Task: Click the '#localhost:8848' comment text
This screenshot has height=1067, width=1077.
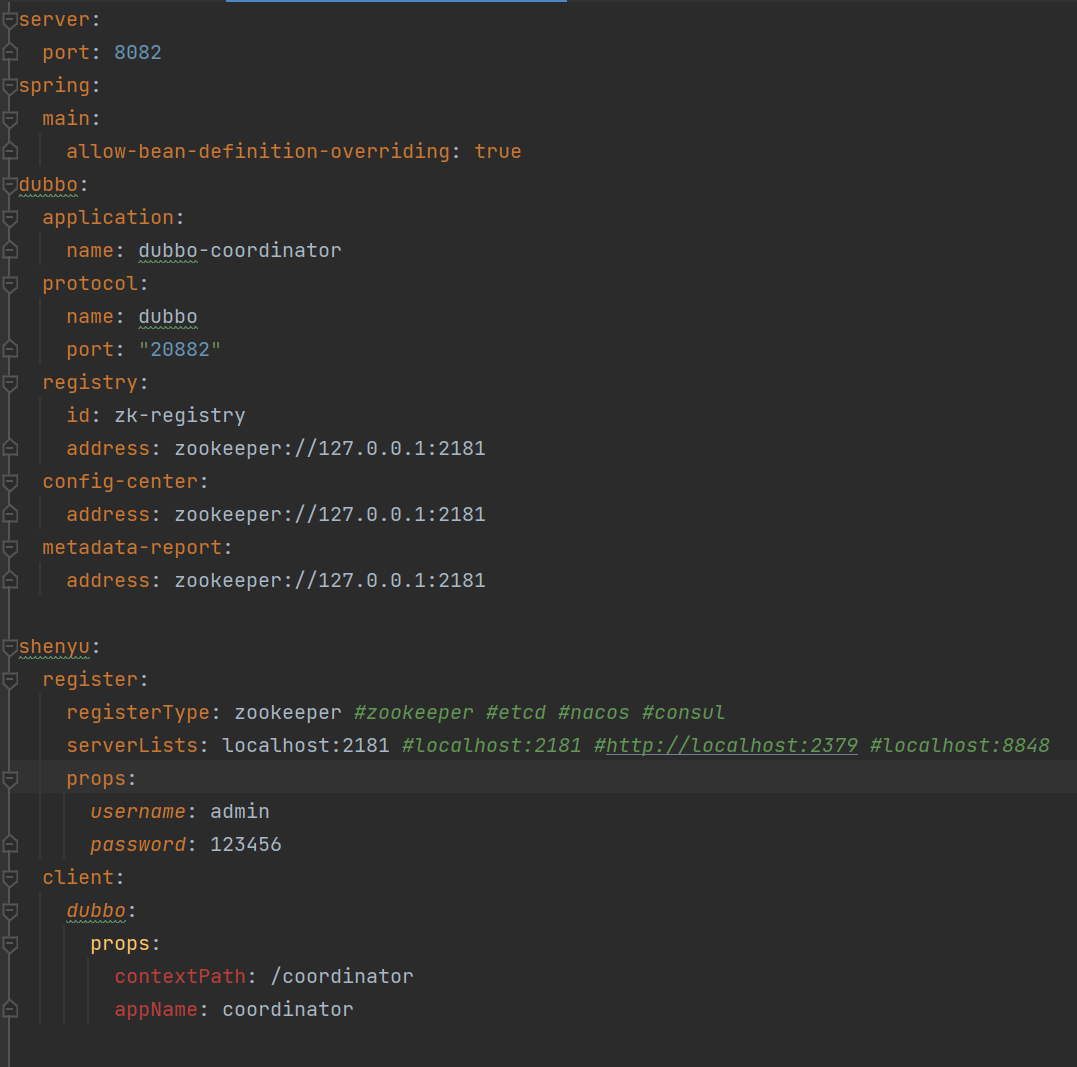Action: pos(960,745)
